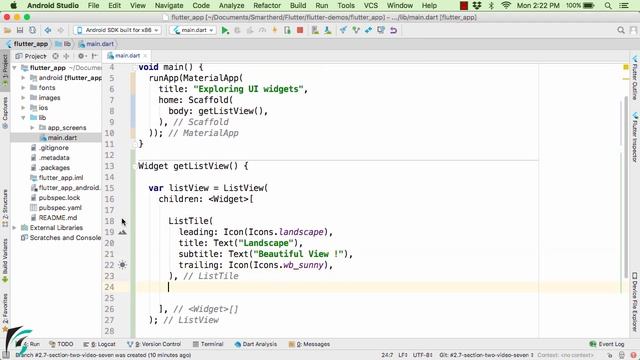
Task: Click the macOS Spotlight search icon
Action: 608,6
